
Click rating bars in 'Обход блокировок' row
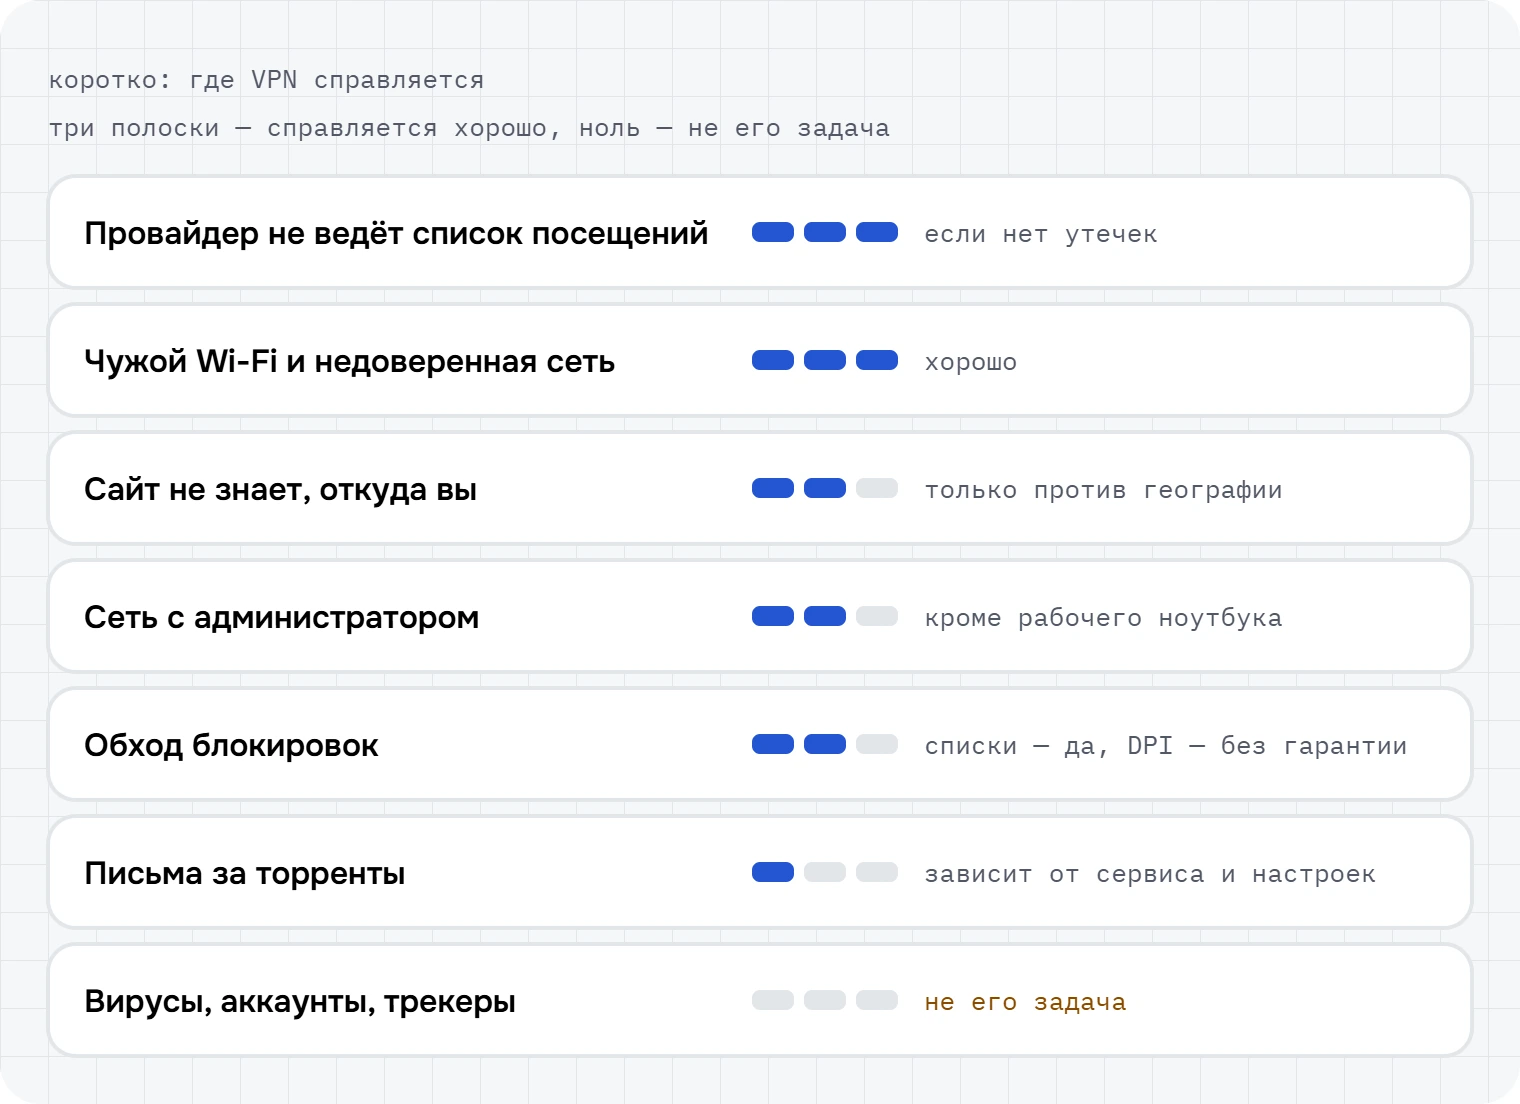825,744
